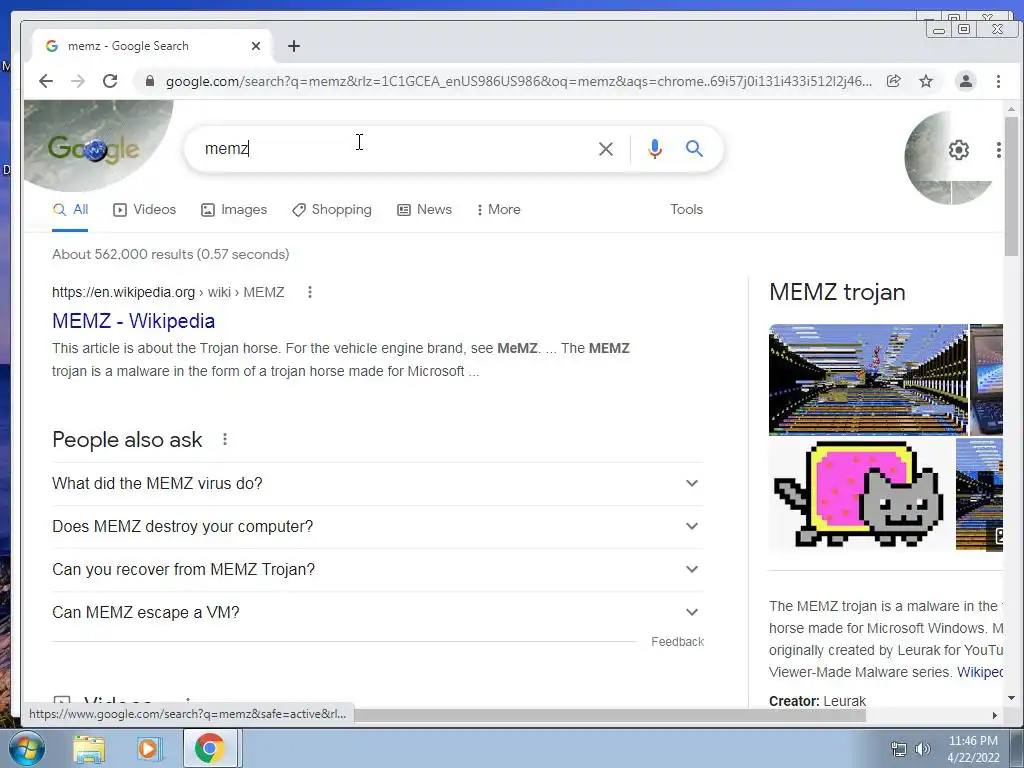Expand "Can MEMZ escape a VM?" question
The image size is (1024, 768).
[377, 613]
